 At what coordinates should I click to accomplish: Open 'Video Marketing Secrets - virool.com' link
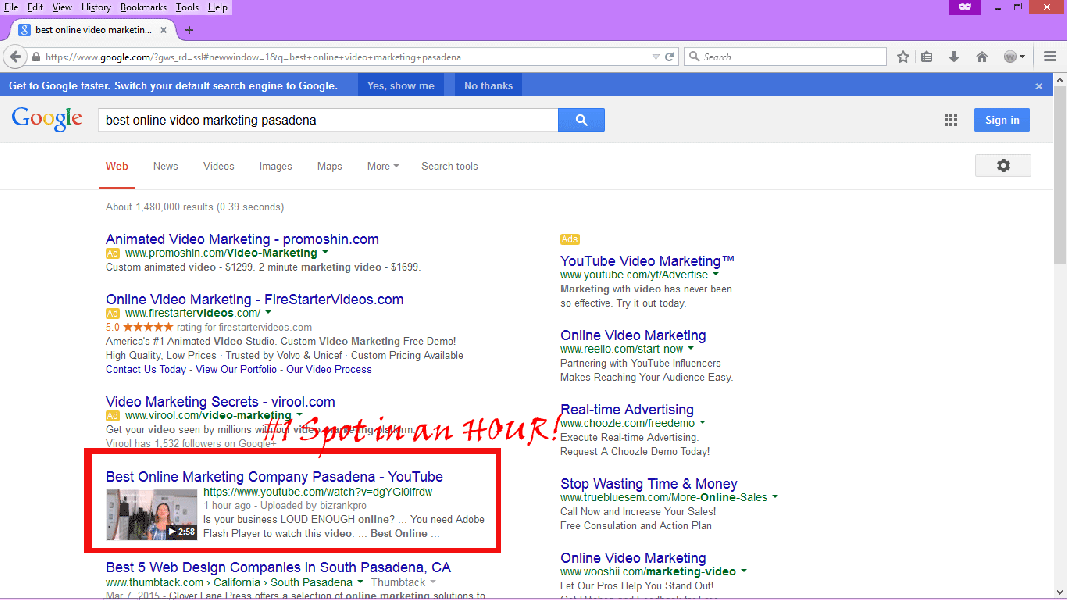click(x=220, y=402)
